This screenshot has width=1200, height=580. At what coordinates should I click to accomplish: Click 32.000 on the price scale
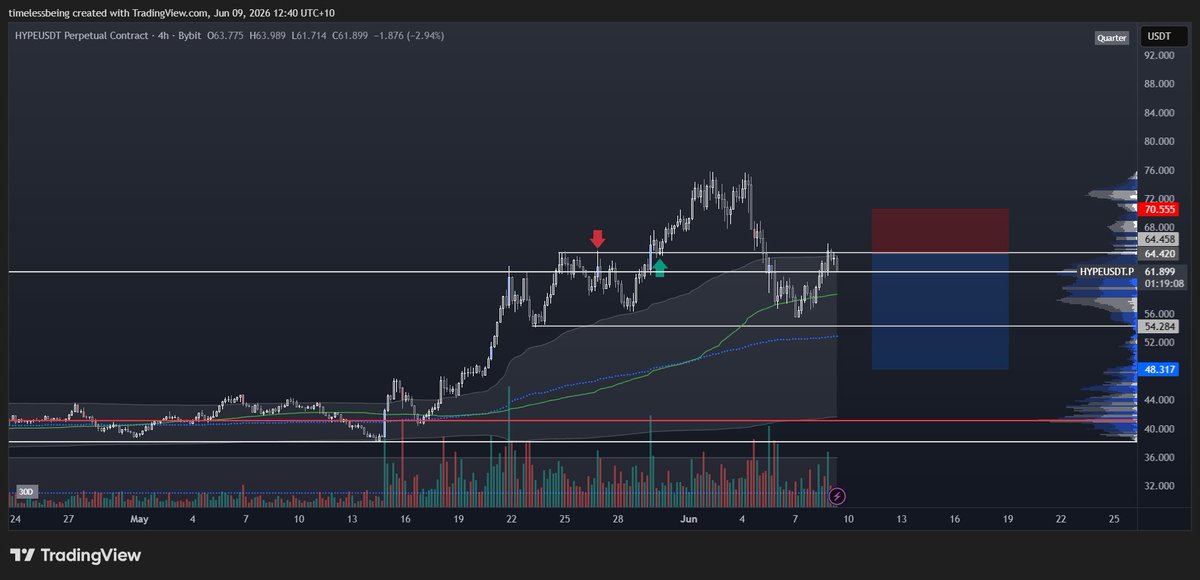tap(1159, 486)
